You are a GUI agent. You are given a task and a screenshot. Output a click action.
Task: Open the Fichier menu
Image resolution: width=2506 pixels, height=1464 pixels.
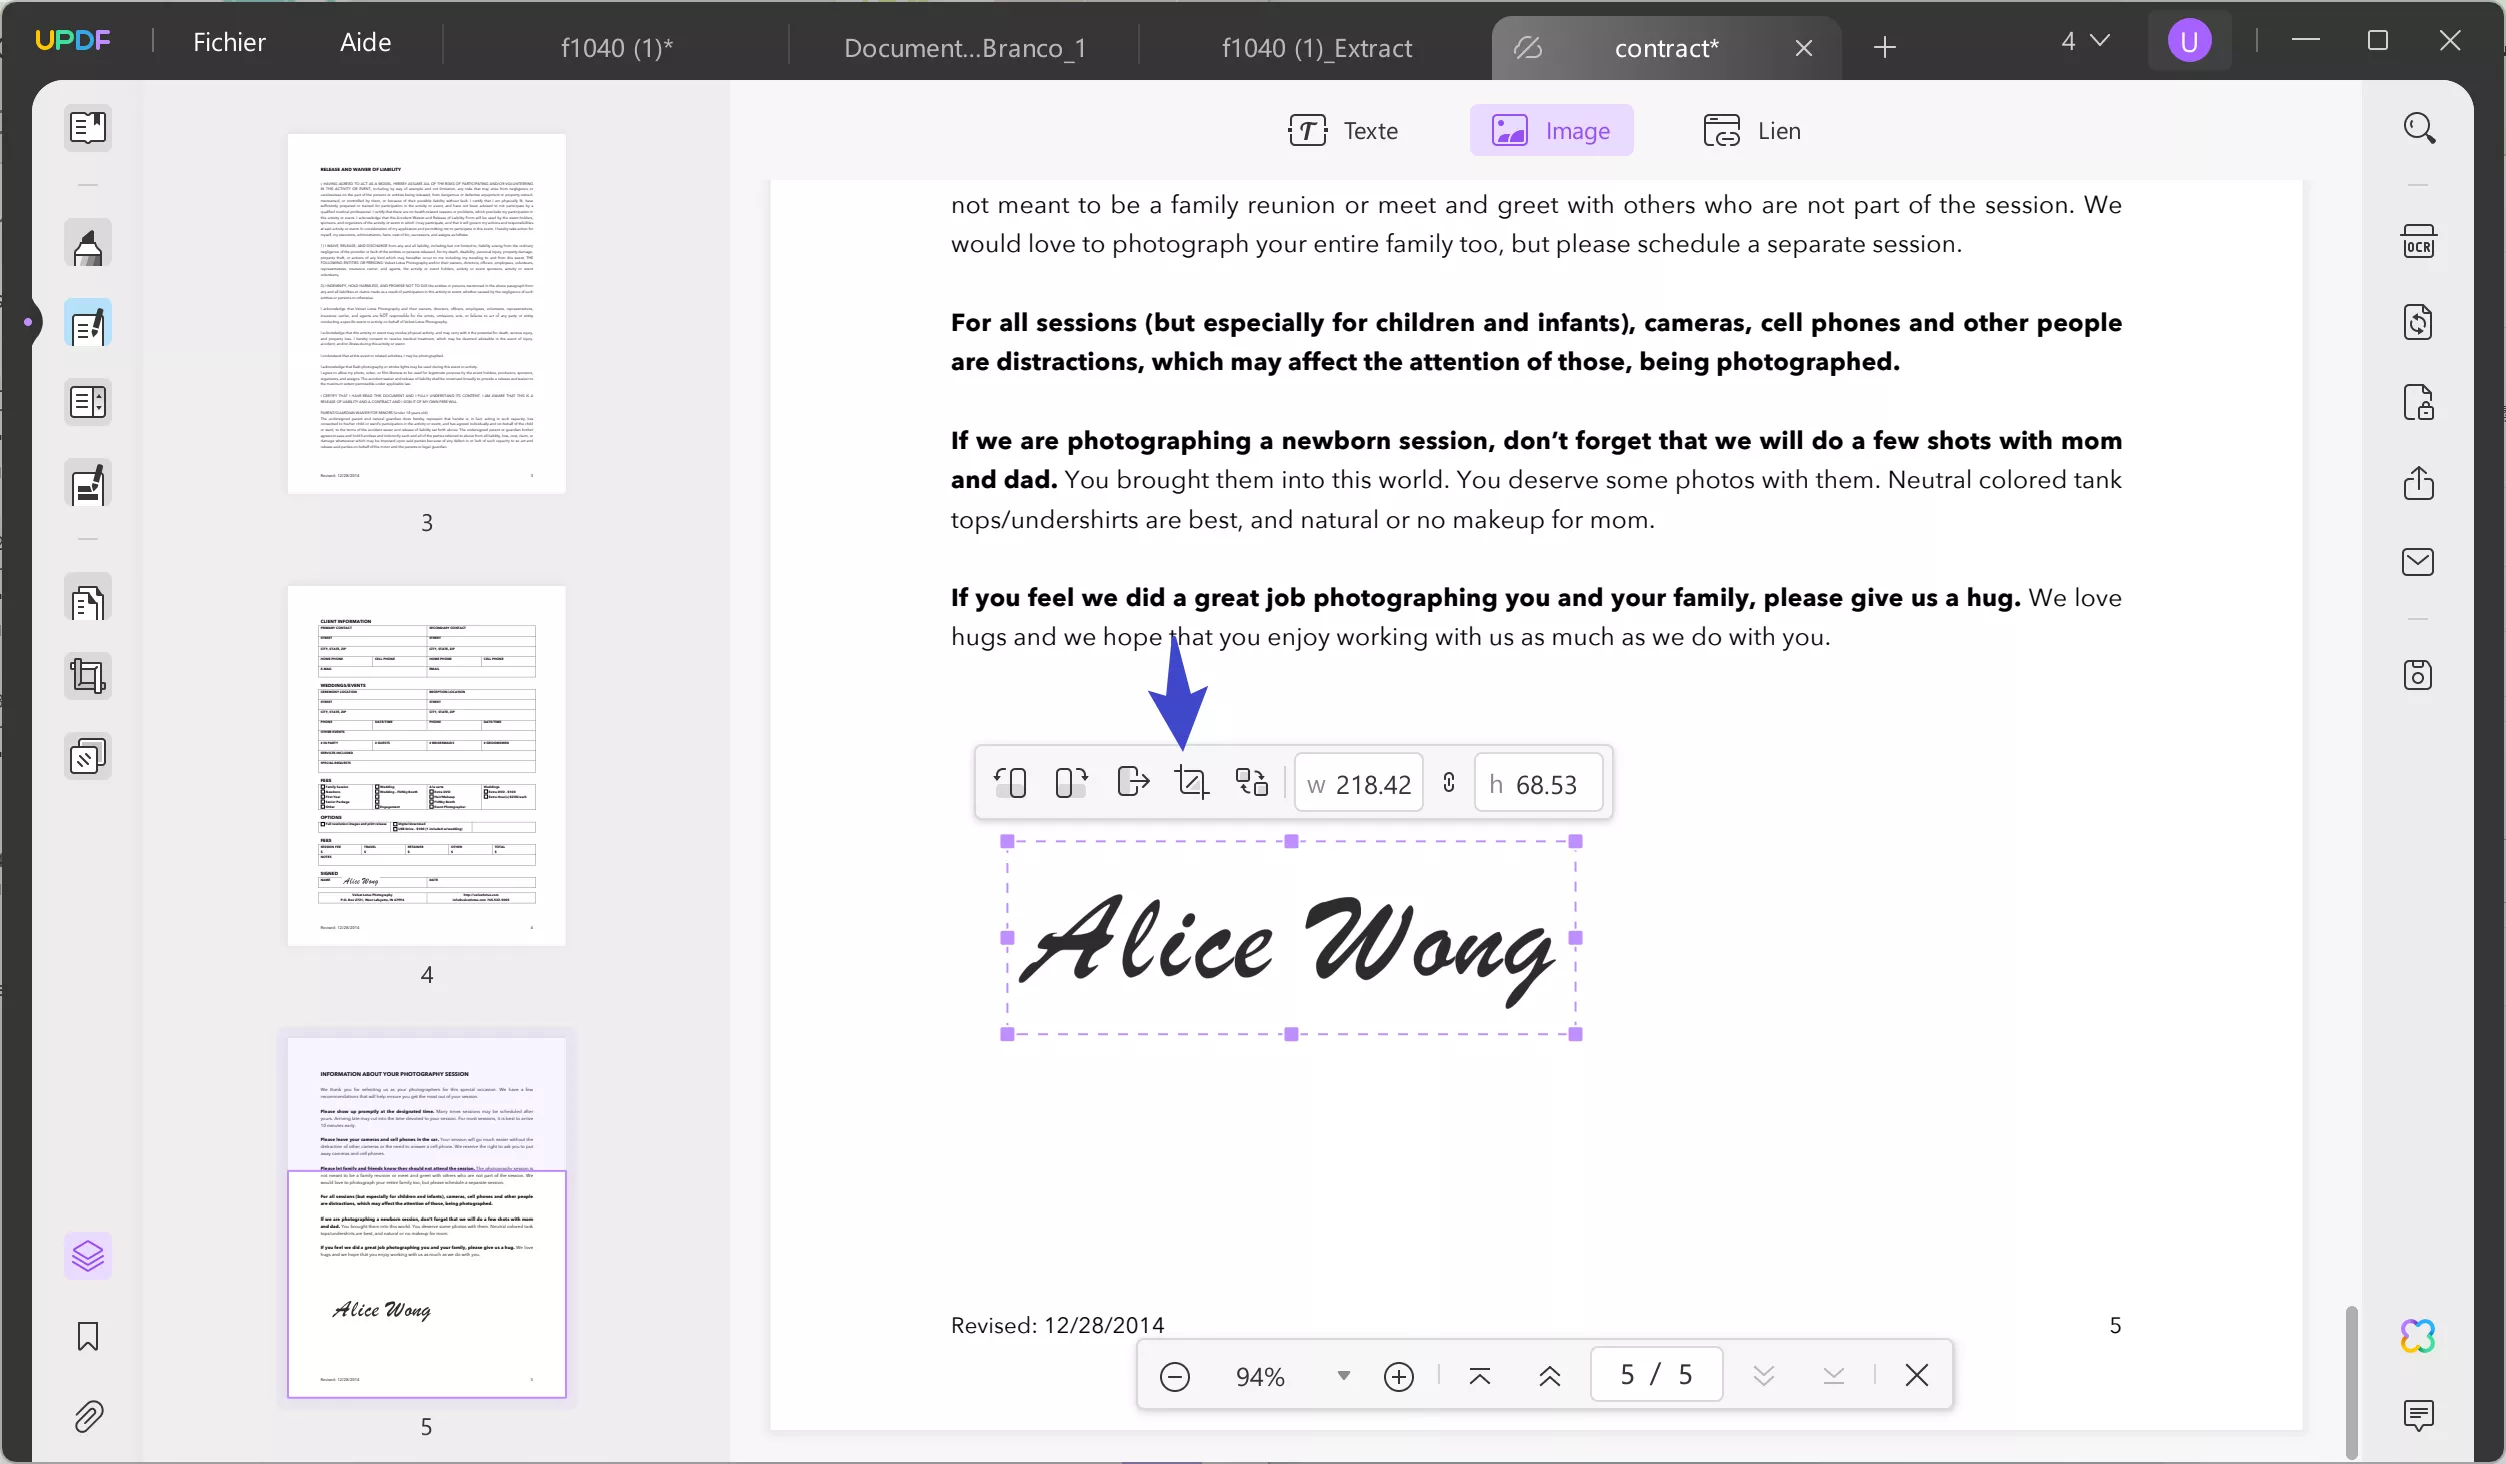pos(230,41)
